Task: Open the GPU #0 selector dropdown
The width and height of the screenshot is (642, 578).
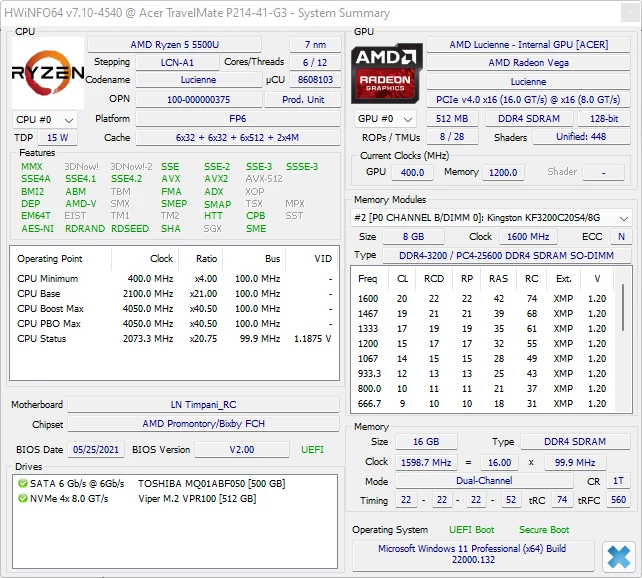Action: (x=385, y=119)
